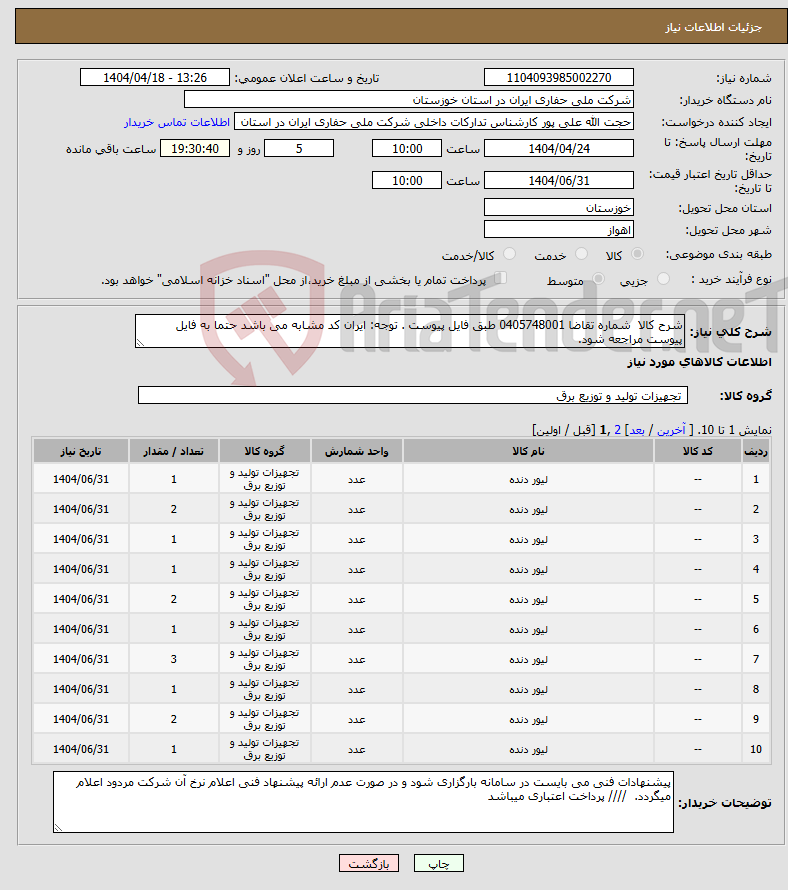Select the خدمت radio button
This screenshot has height=890, width=788.
[x=581, y=254]
